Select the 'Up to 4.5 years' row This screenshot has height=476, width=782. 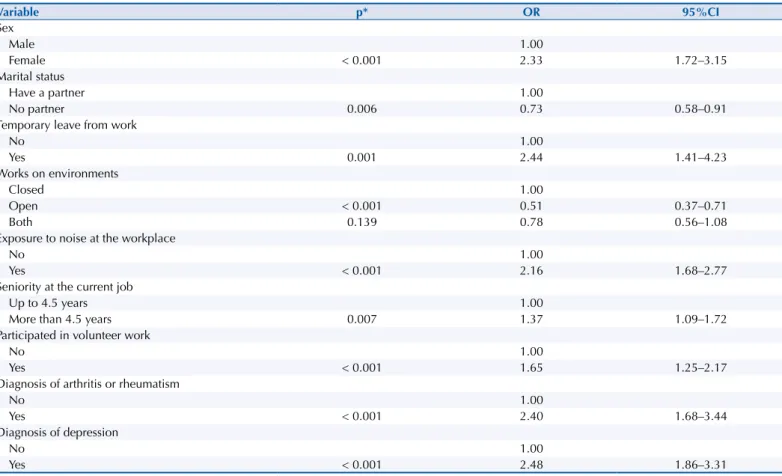(x=48, y=303)
